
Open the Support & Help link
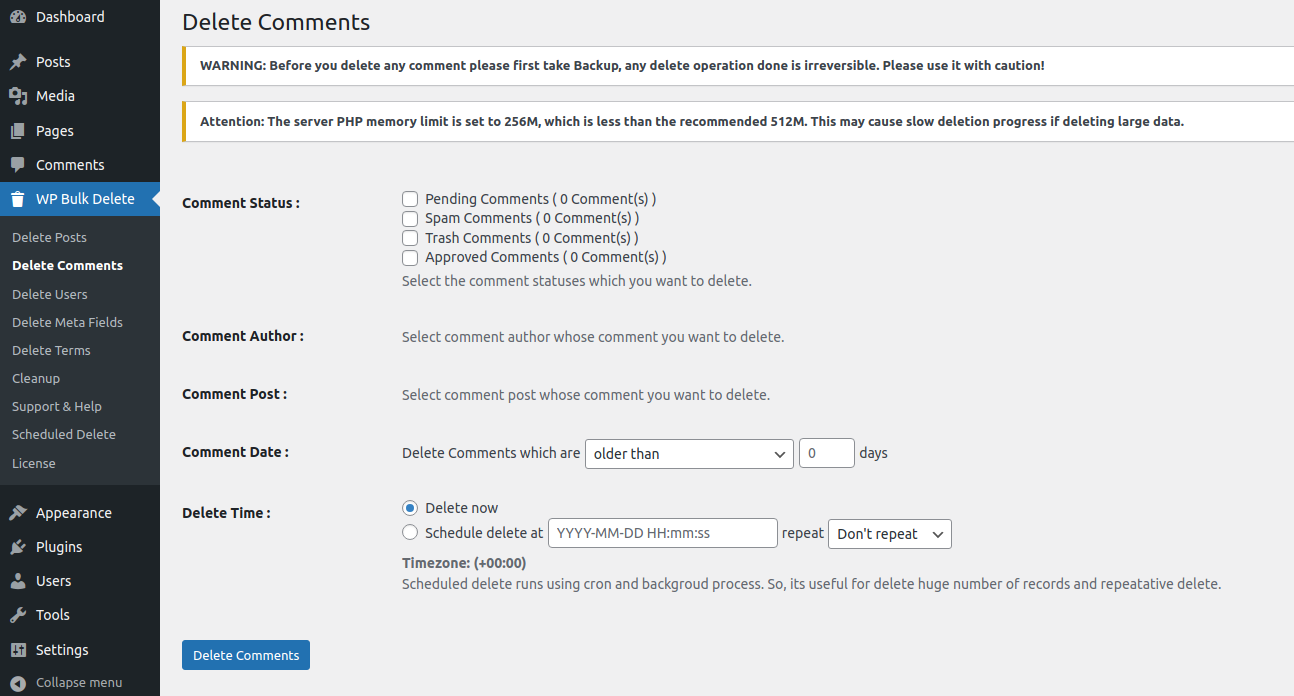pos(57,406)
